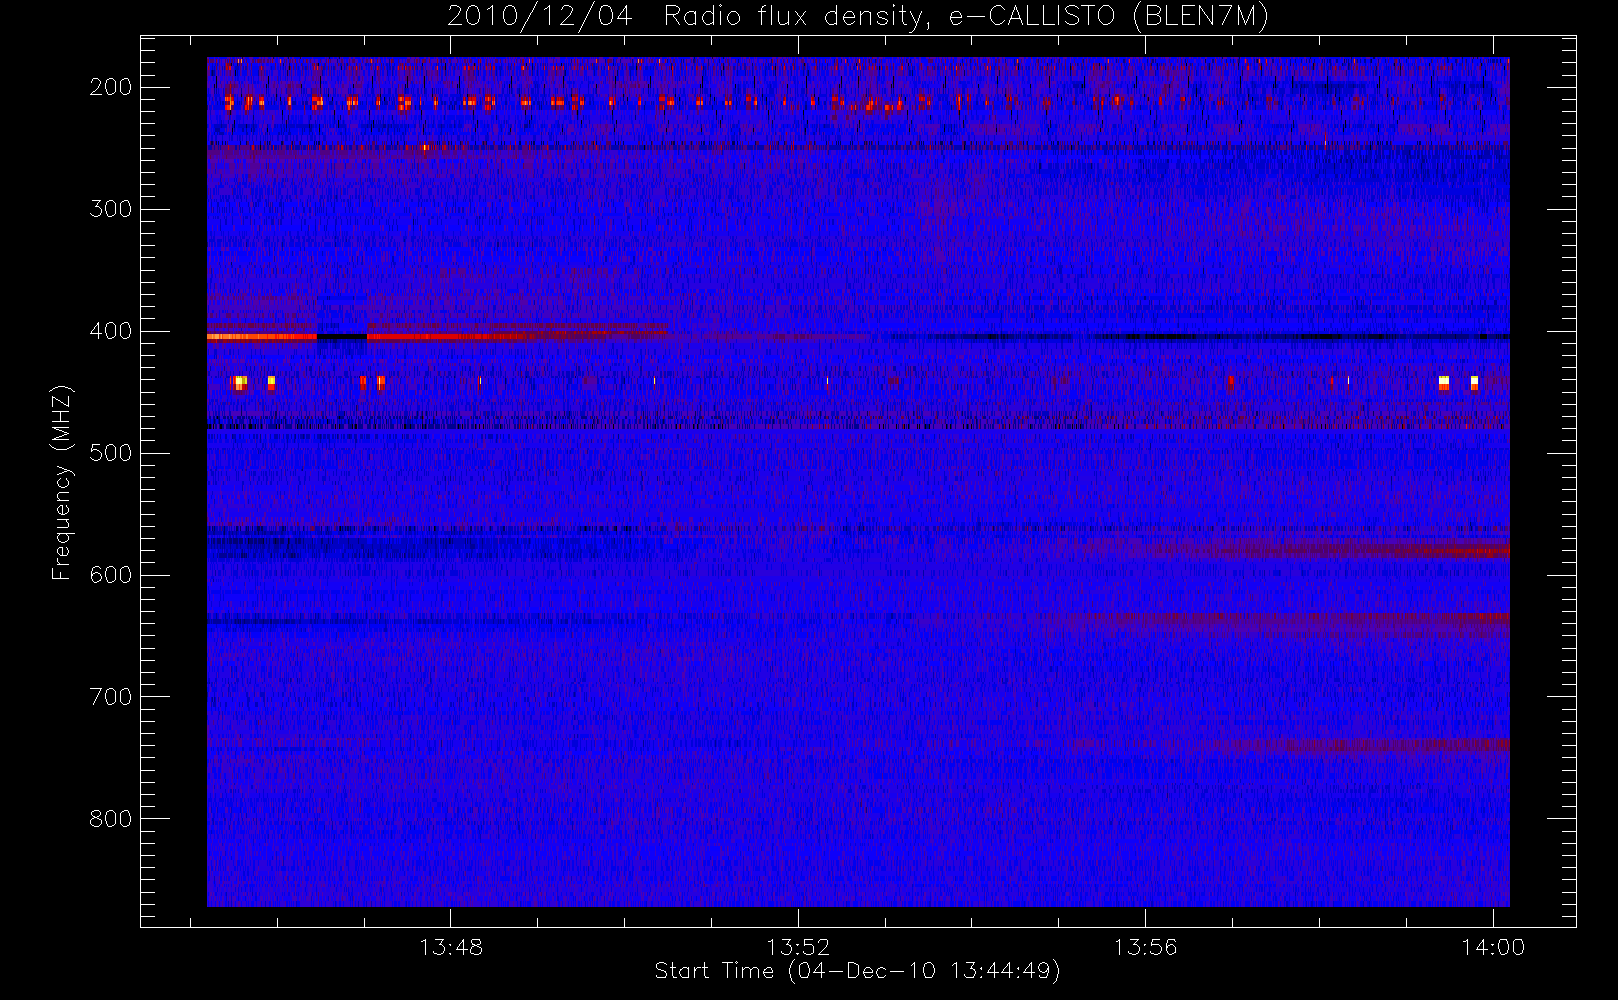Click the 400 frequency tick label
1618x1000 pixels.
[111, 331]
